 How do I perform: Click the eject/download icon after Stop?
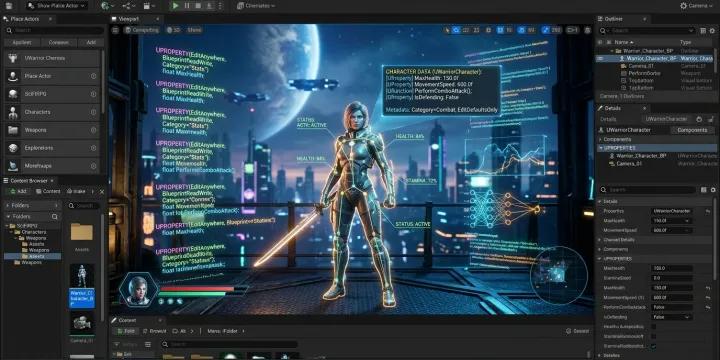coord(209,6)
